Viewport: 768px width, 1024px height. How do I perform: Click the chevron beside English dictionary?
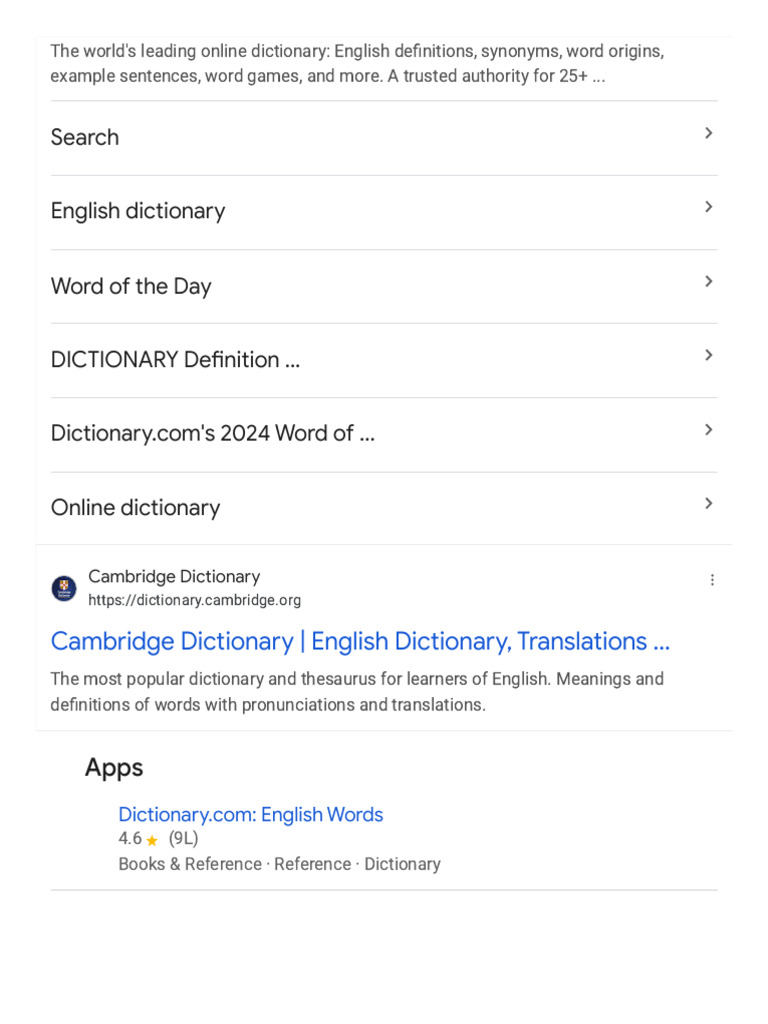709,207
